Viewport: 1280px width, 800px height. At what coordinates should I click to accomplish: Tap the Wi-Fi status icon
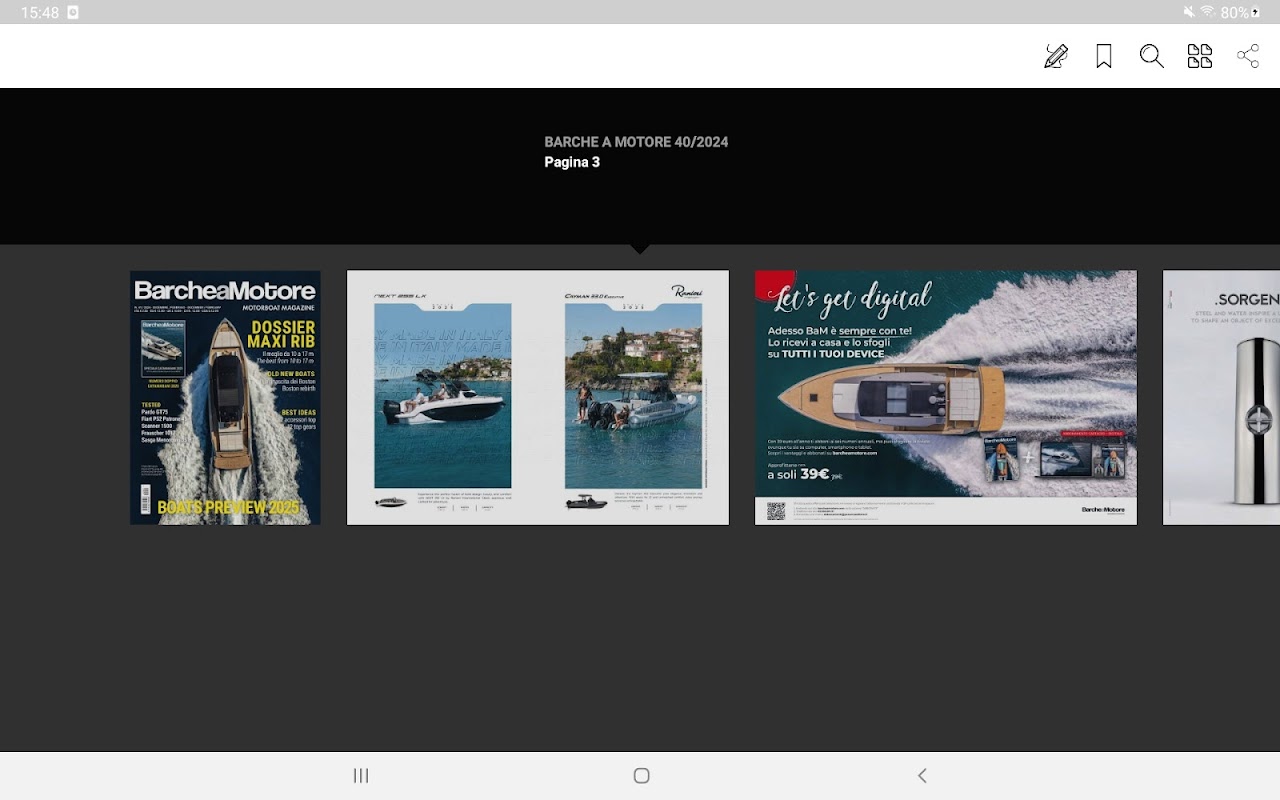pyautogui.click(x=1208, y=12)
